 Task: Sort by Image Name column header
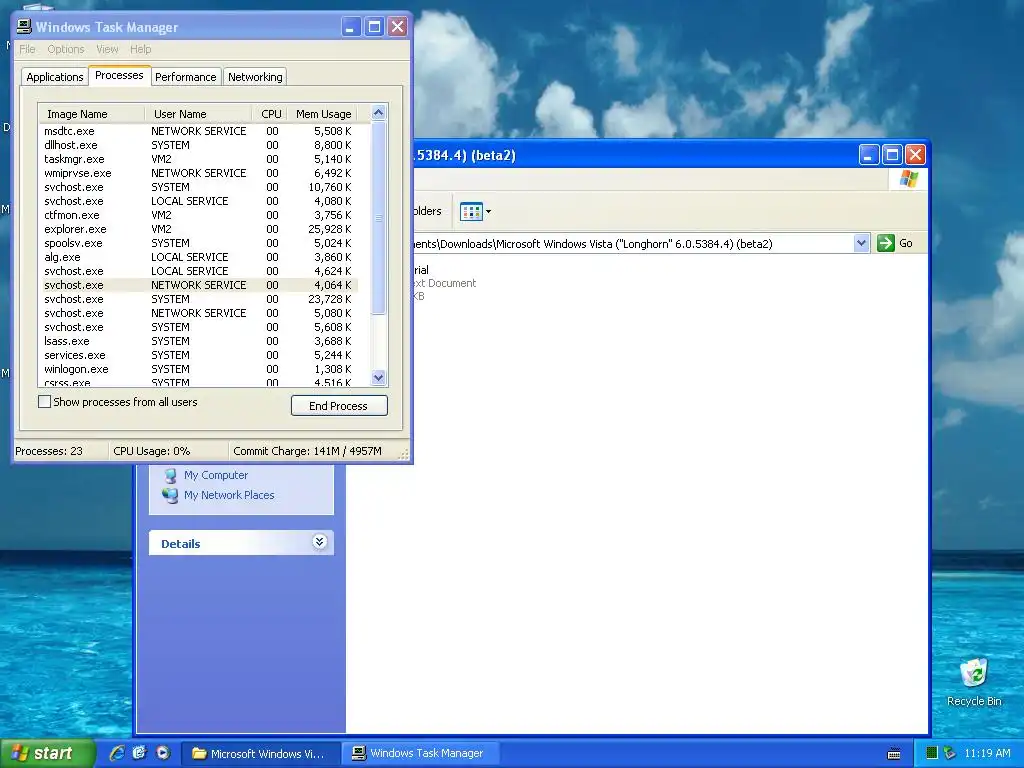[x=91, y=114]
